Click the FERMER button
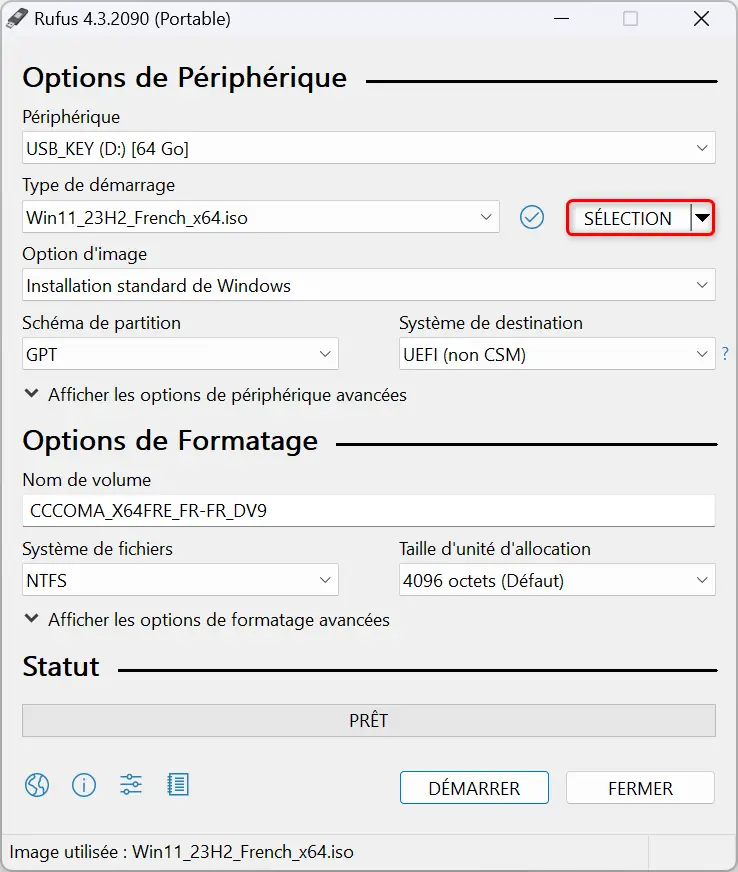 (640, 787)
